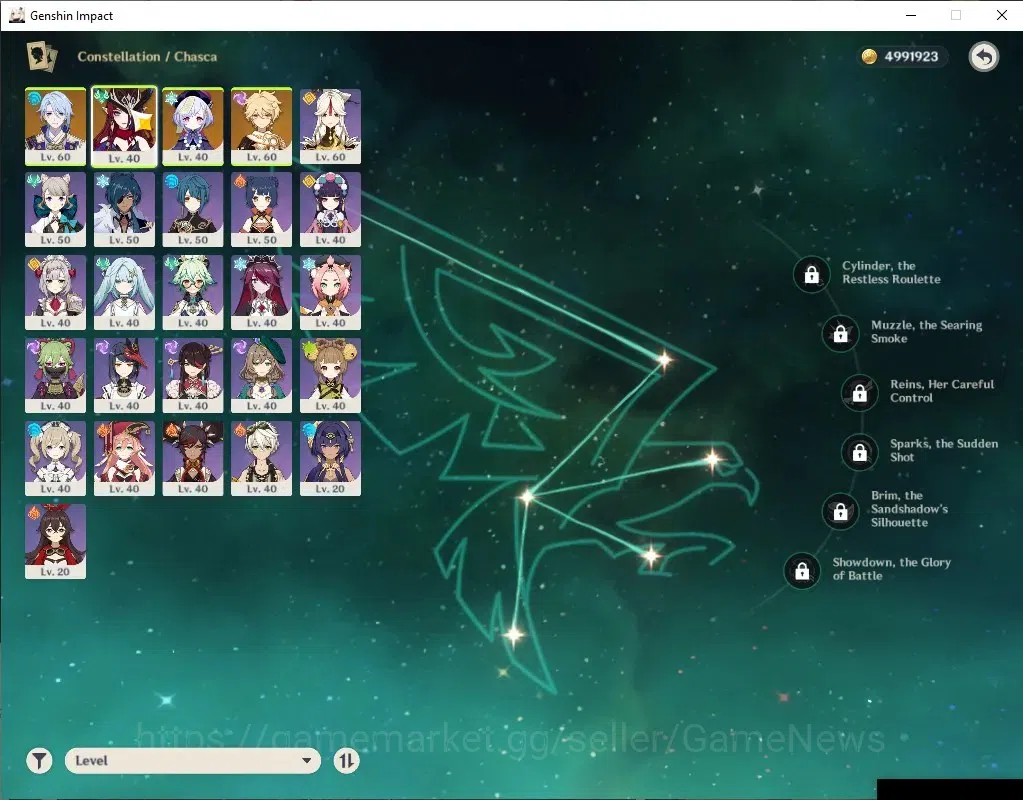1023x800 pixels.
Task: Select Yanfei's pink-haired Lv. 40 portrait
Action: coord(124,458)
